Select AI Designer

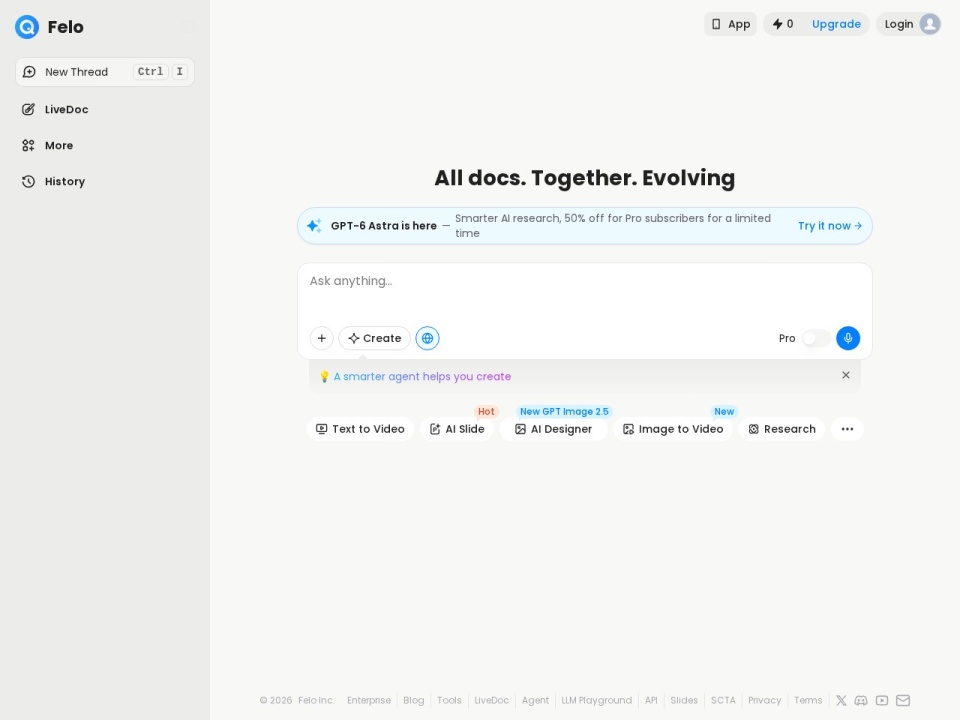point(553,429)
